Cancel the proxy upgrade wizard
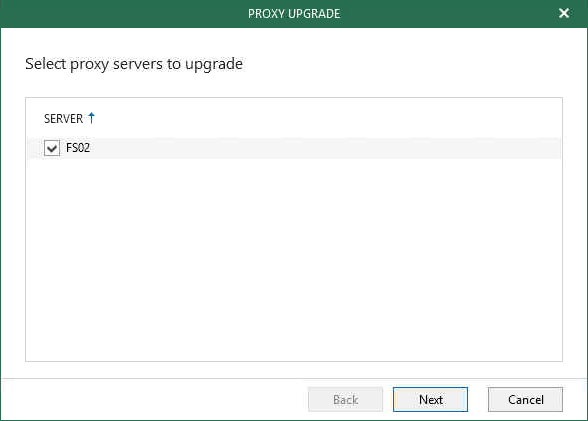 point(525,399)
